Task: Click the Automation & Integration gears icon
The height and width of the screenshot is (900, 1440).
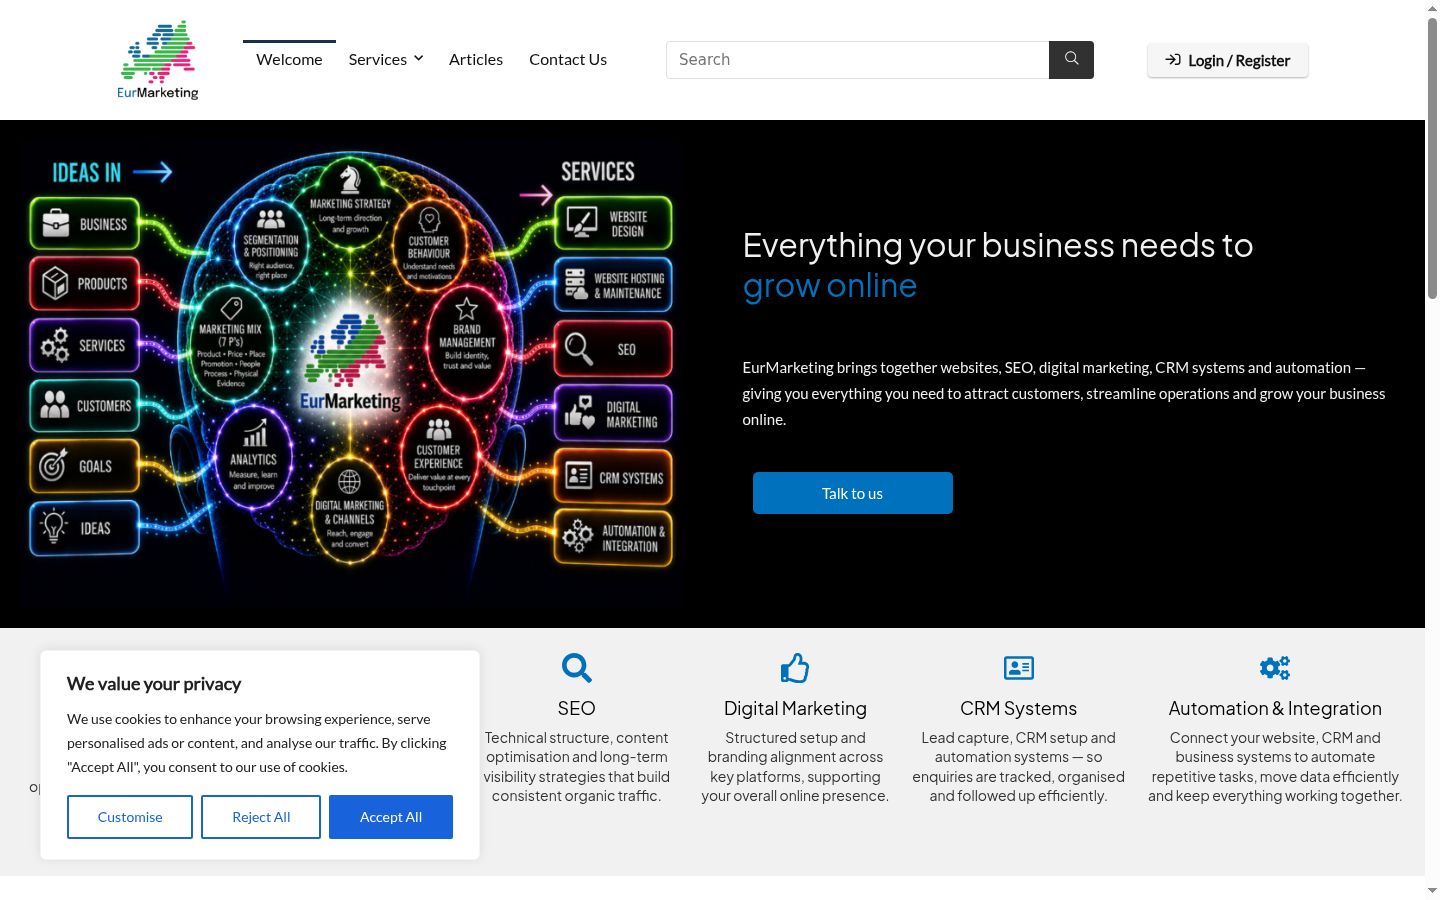Action: click(1275, 667)
